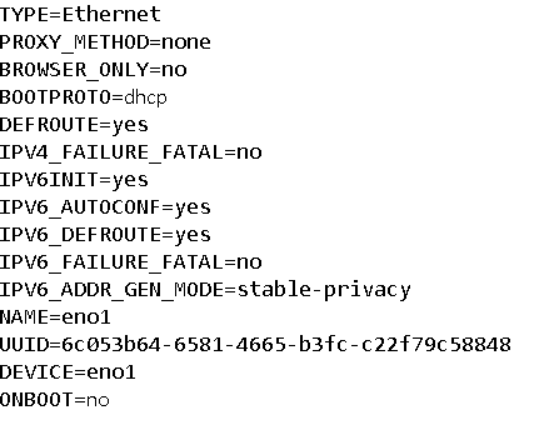Click the UUID key text
559x435 pixels.
click(24, 345)
